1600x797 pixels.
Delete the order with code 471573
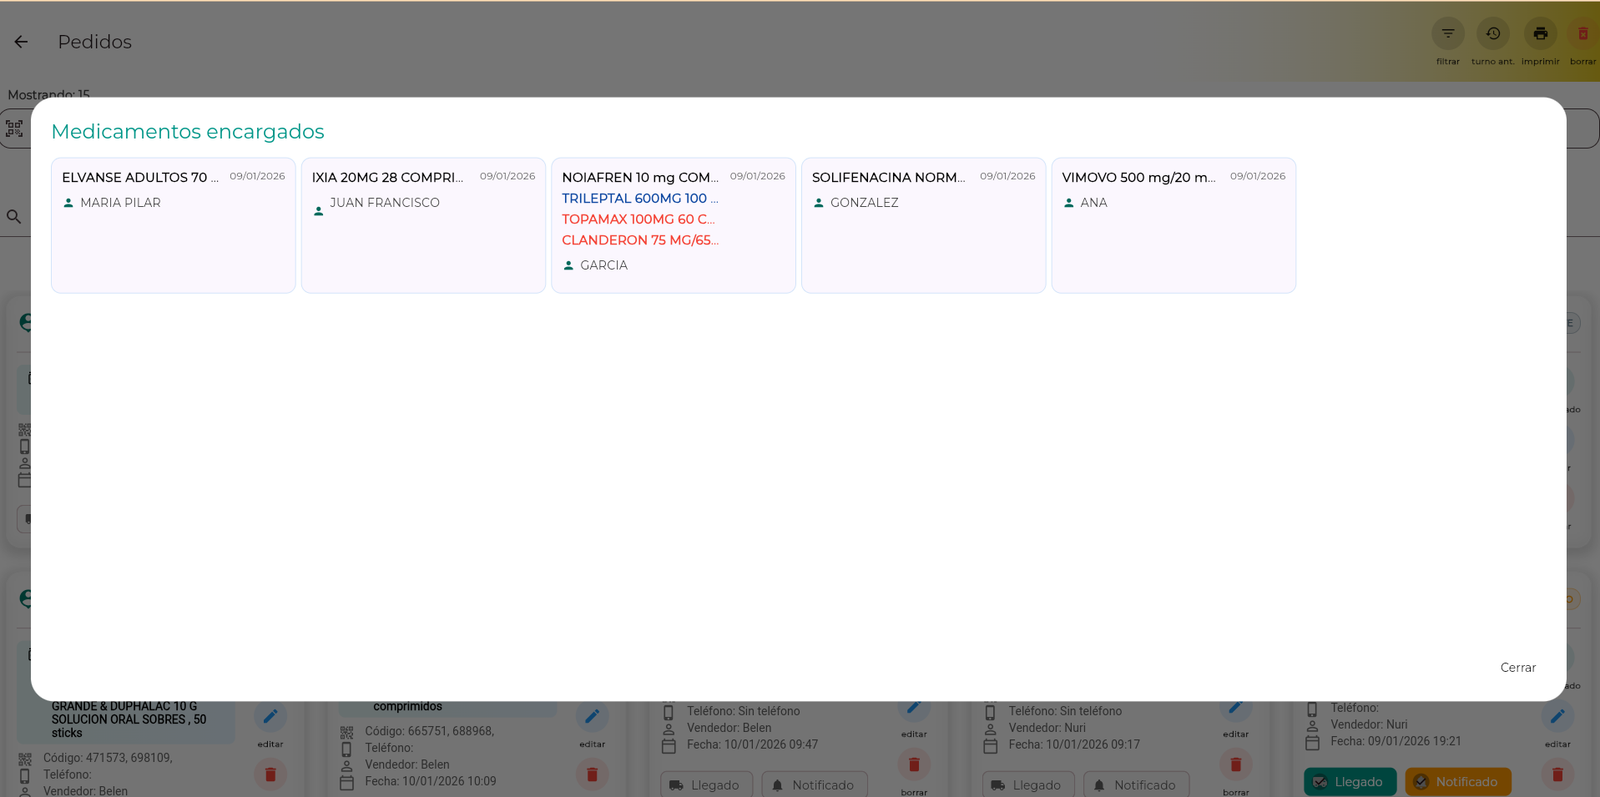(270, 774)
